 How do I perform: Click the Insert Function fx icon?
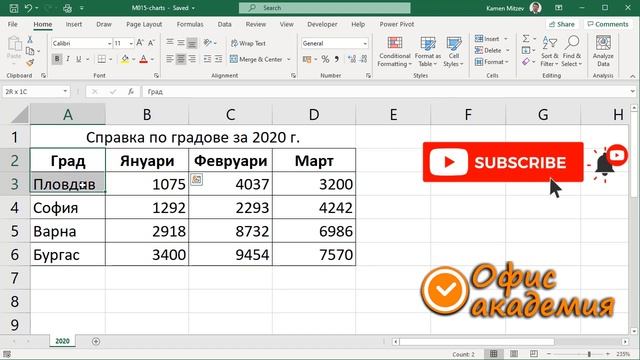click(x=131, y=91)
